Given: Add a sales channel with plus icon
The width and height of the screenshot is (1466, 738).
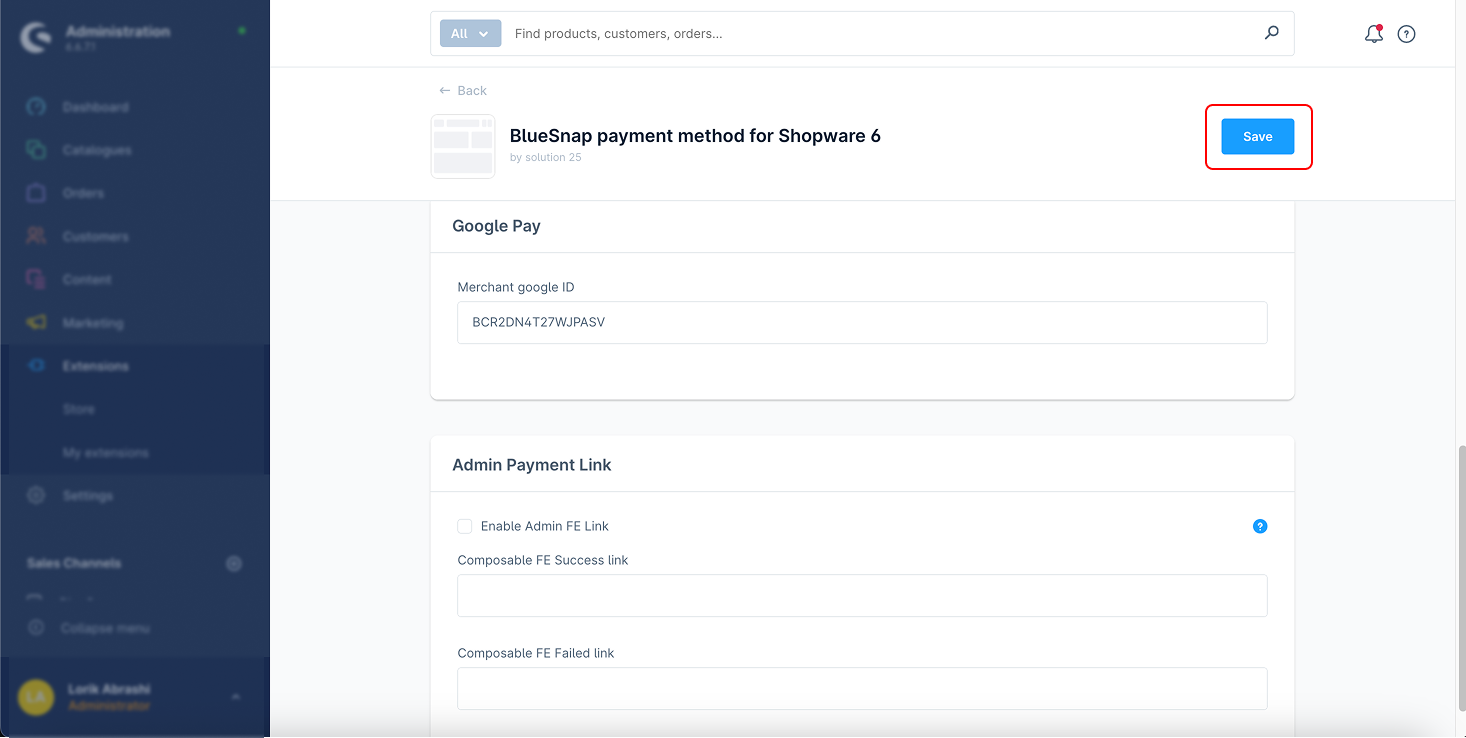Looking at the screenshot, I should [234, 564].
